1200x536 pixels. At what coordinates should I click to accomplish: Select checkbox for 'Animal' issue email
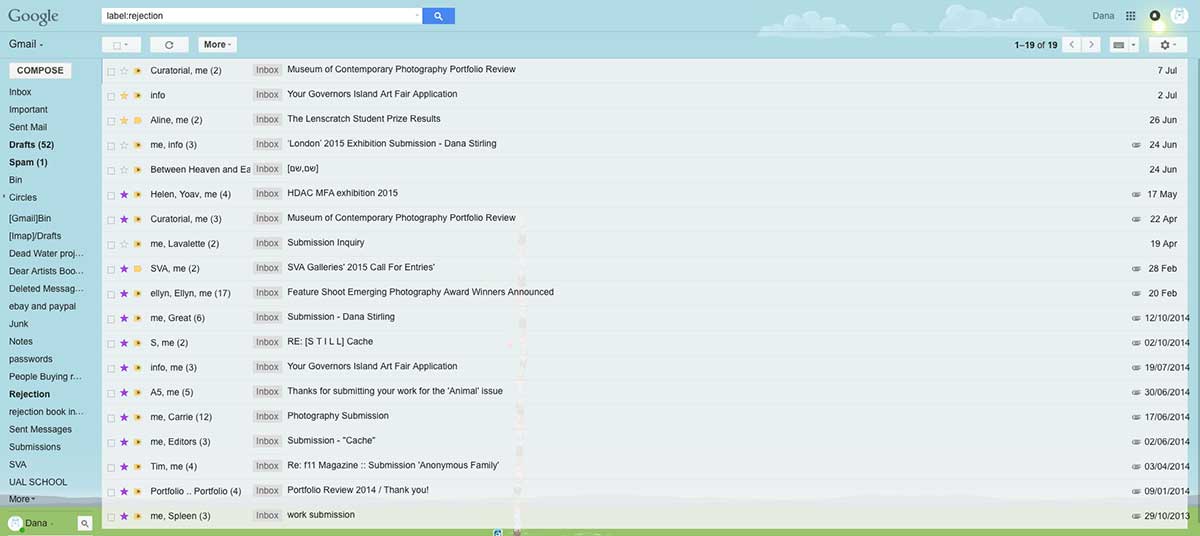111,393
